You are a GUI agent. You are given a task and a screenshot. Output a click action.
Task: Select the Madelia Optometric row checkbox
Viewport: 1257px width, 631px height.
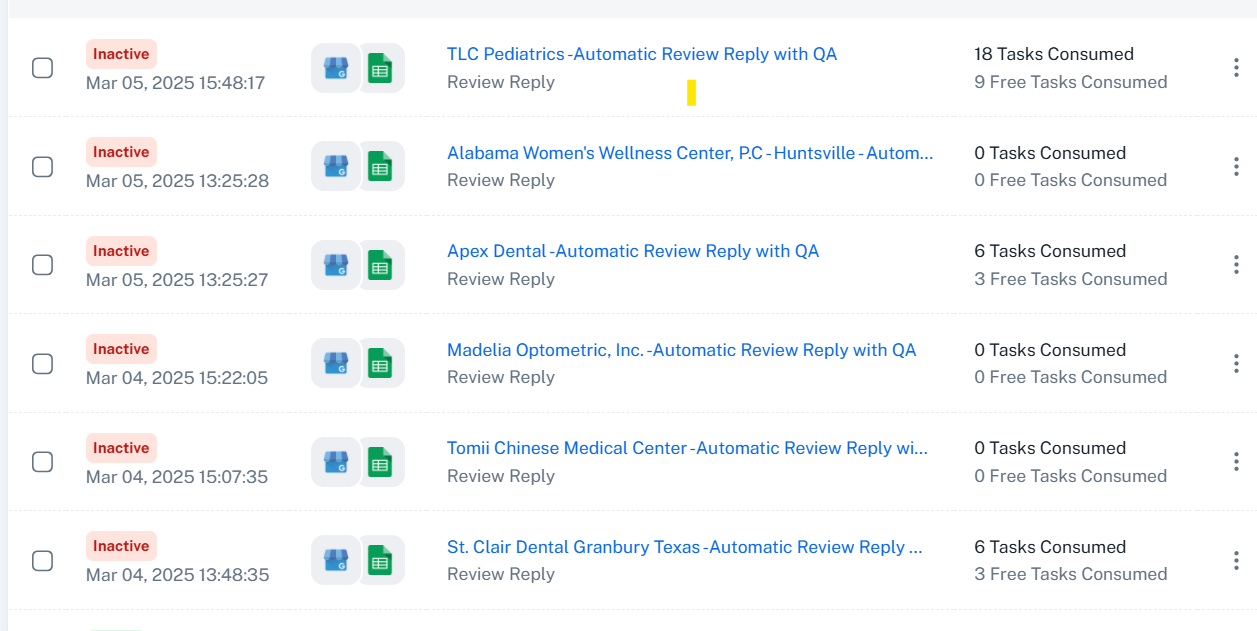click(x=42, y=363)
